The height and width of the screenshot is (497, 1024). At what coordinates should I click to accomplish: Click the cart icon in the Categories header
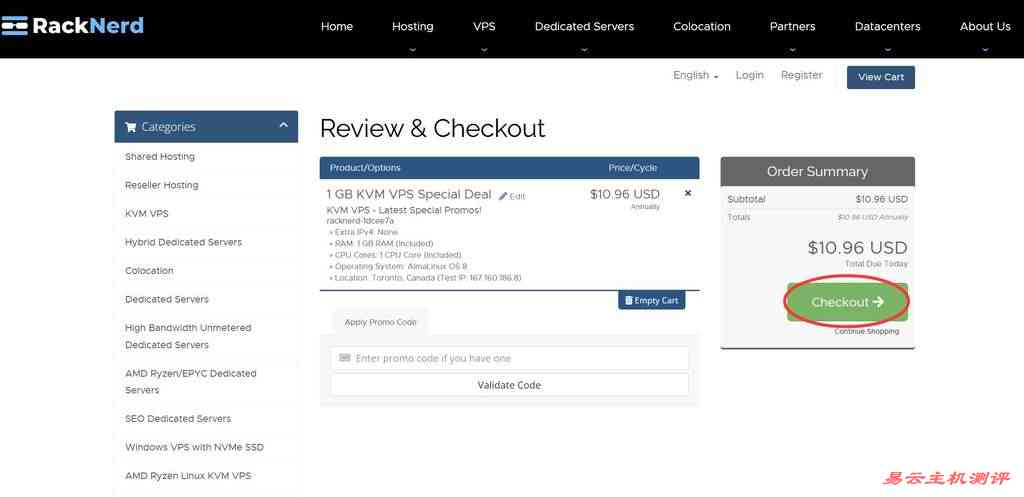click(130, 127)
